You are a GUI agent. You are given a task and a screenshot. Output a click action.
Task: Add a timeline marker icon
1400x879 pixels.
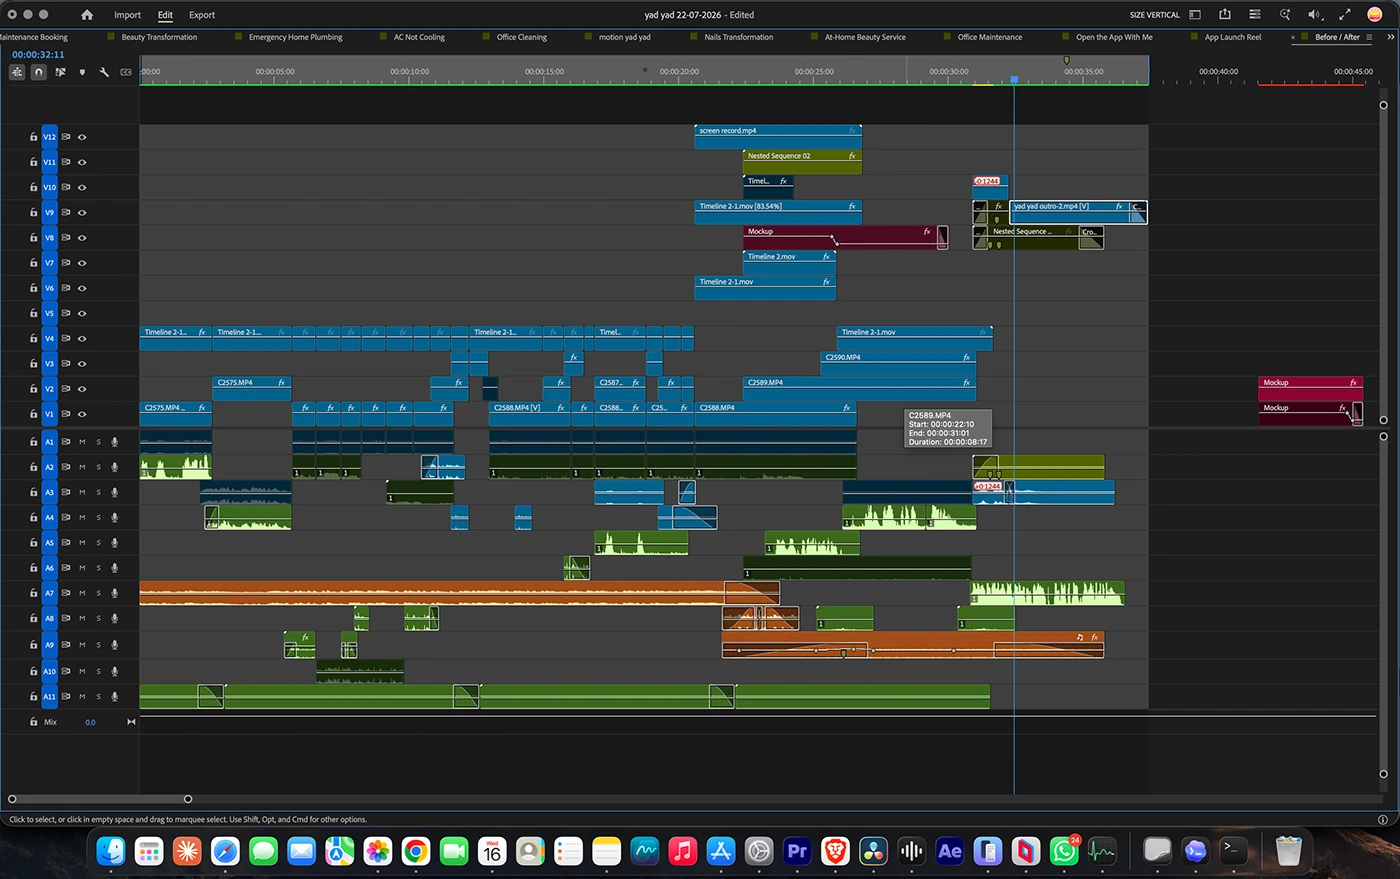point(82,72)
